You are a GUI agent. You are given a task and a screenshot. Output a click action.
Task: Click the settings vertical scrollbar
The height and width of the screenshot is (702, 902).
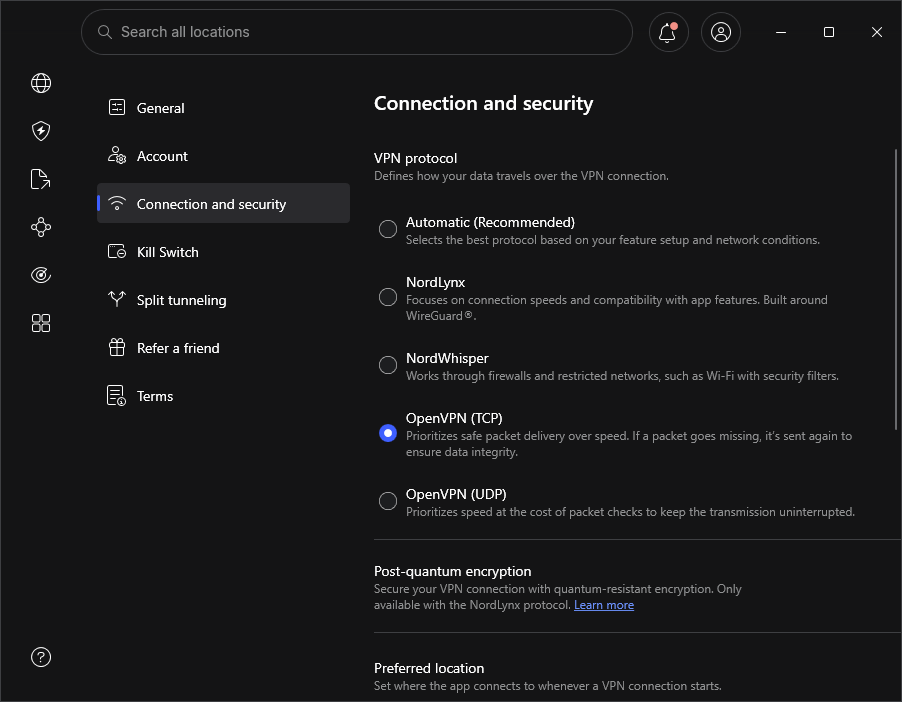(x=896, y=289)
